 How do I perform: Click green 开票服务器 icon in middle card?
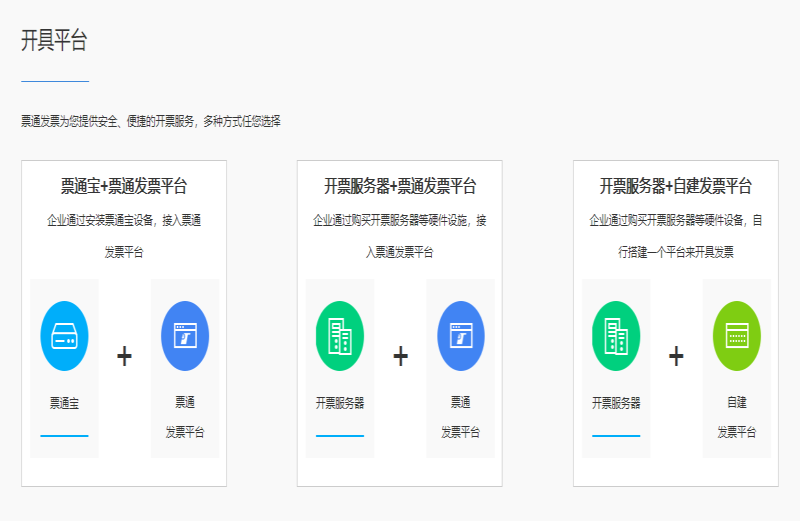[x=340, y=336]
